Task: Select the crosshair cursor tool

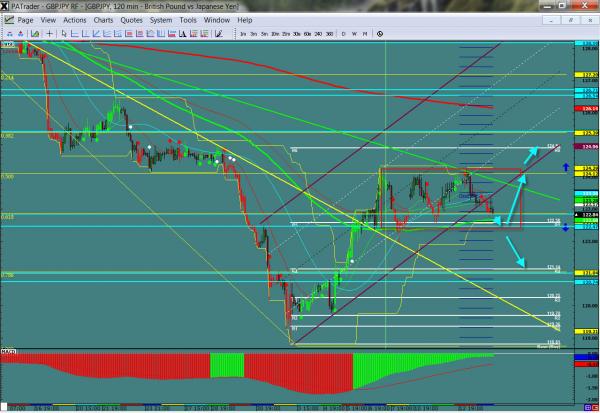Action: pos(49,34)
